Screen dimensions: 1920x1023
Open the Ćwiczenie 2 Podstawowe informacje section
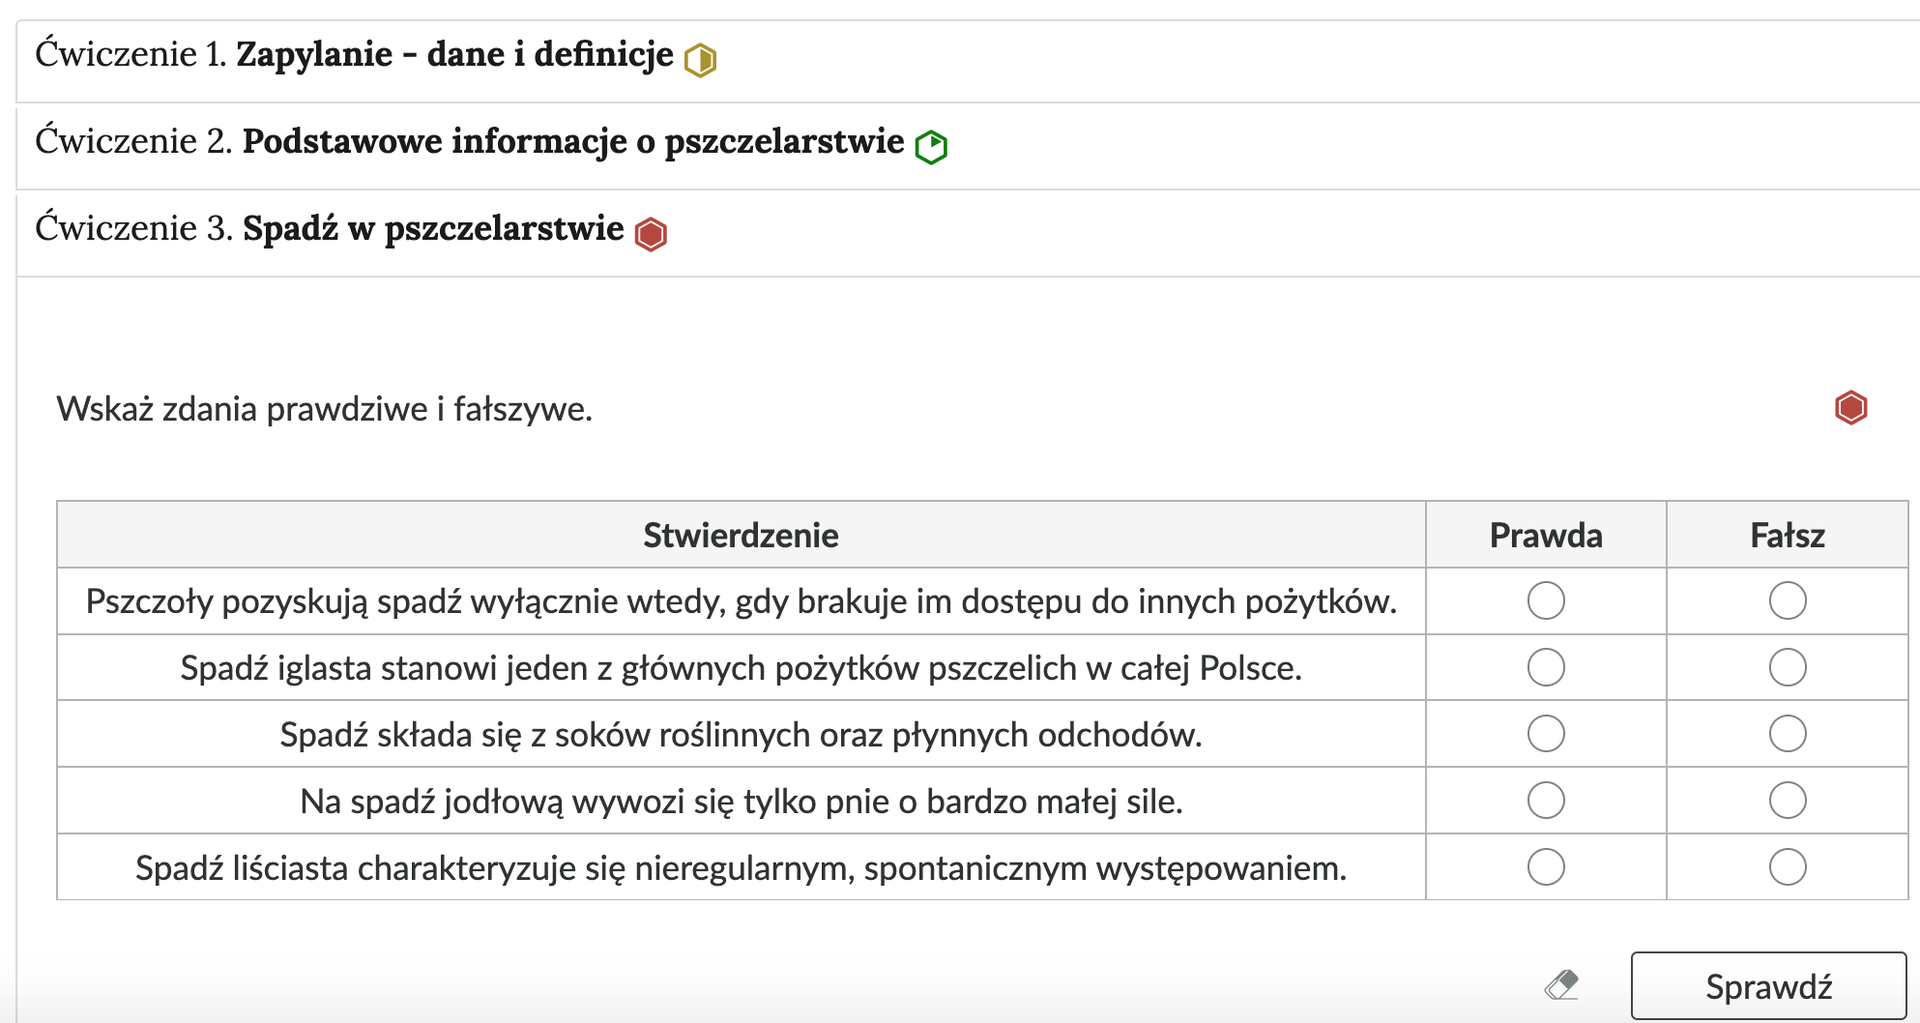click(x=470, y=141)
